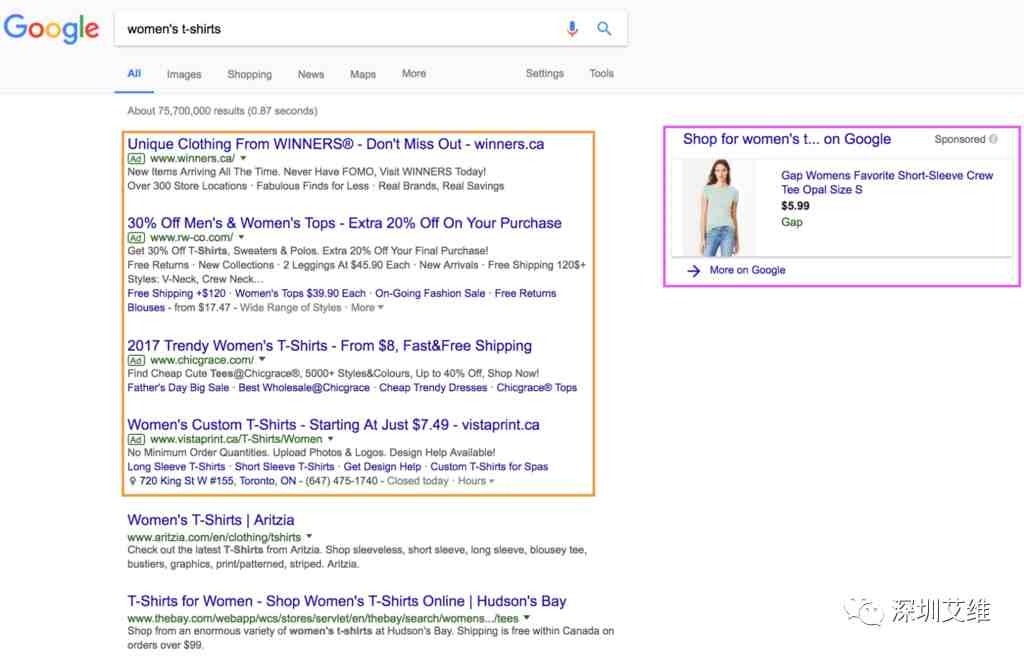Expand dropdown arrow next to www.rw-co.com
The width and height of the screenshot is (1024, 656).
tap(242, 237)
